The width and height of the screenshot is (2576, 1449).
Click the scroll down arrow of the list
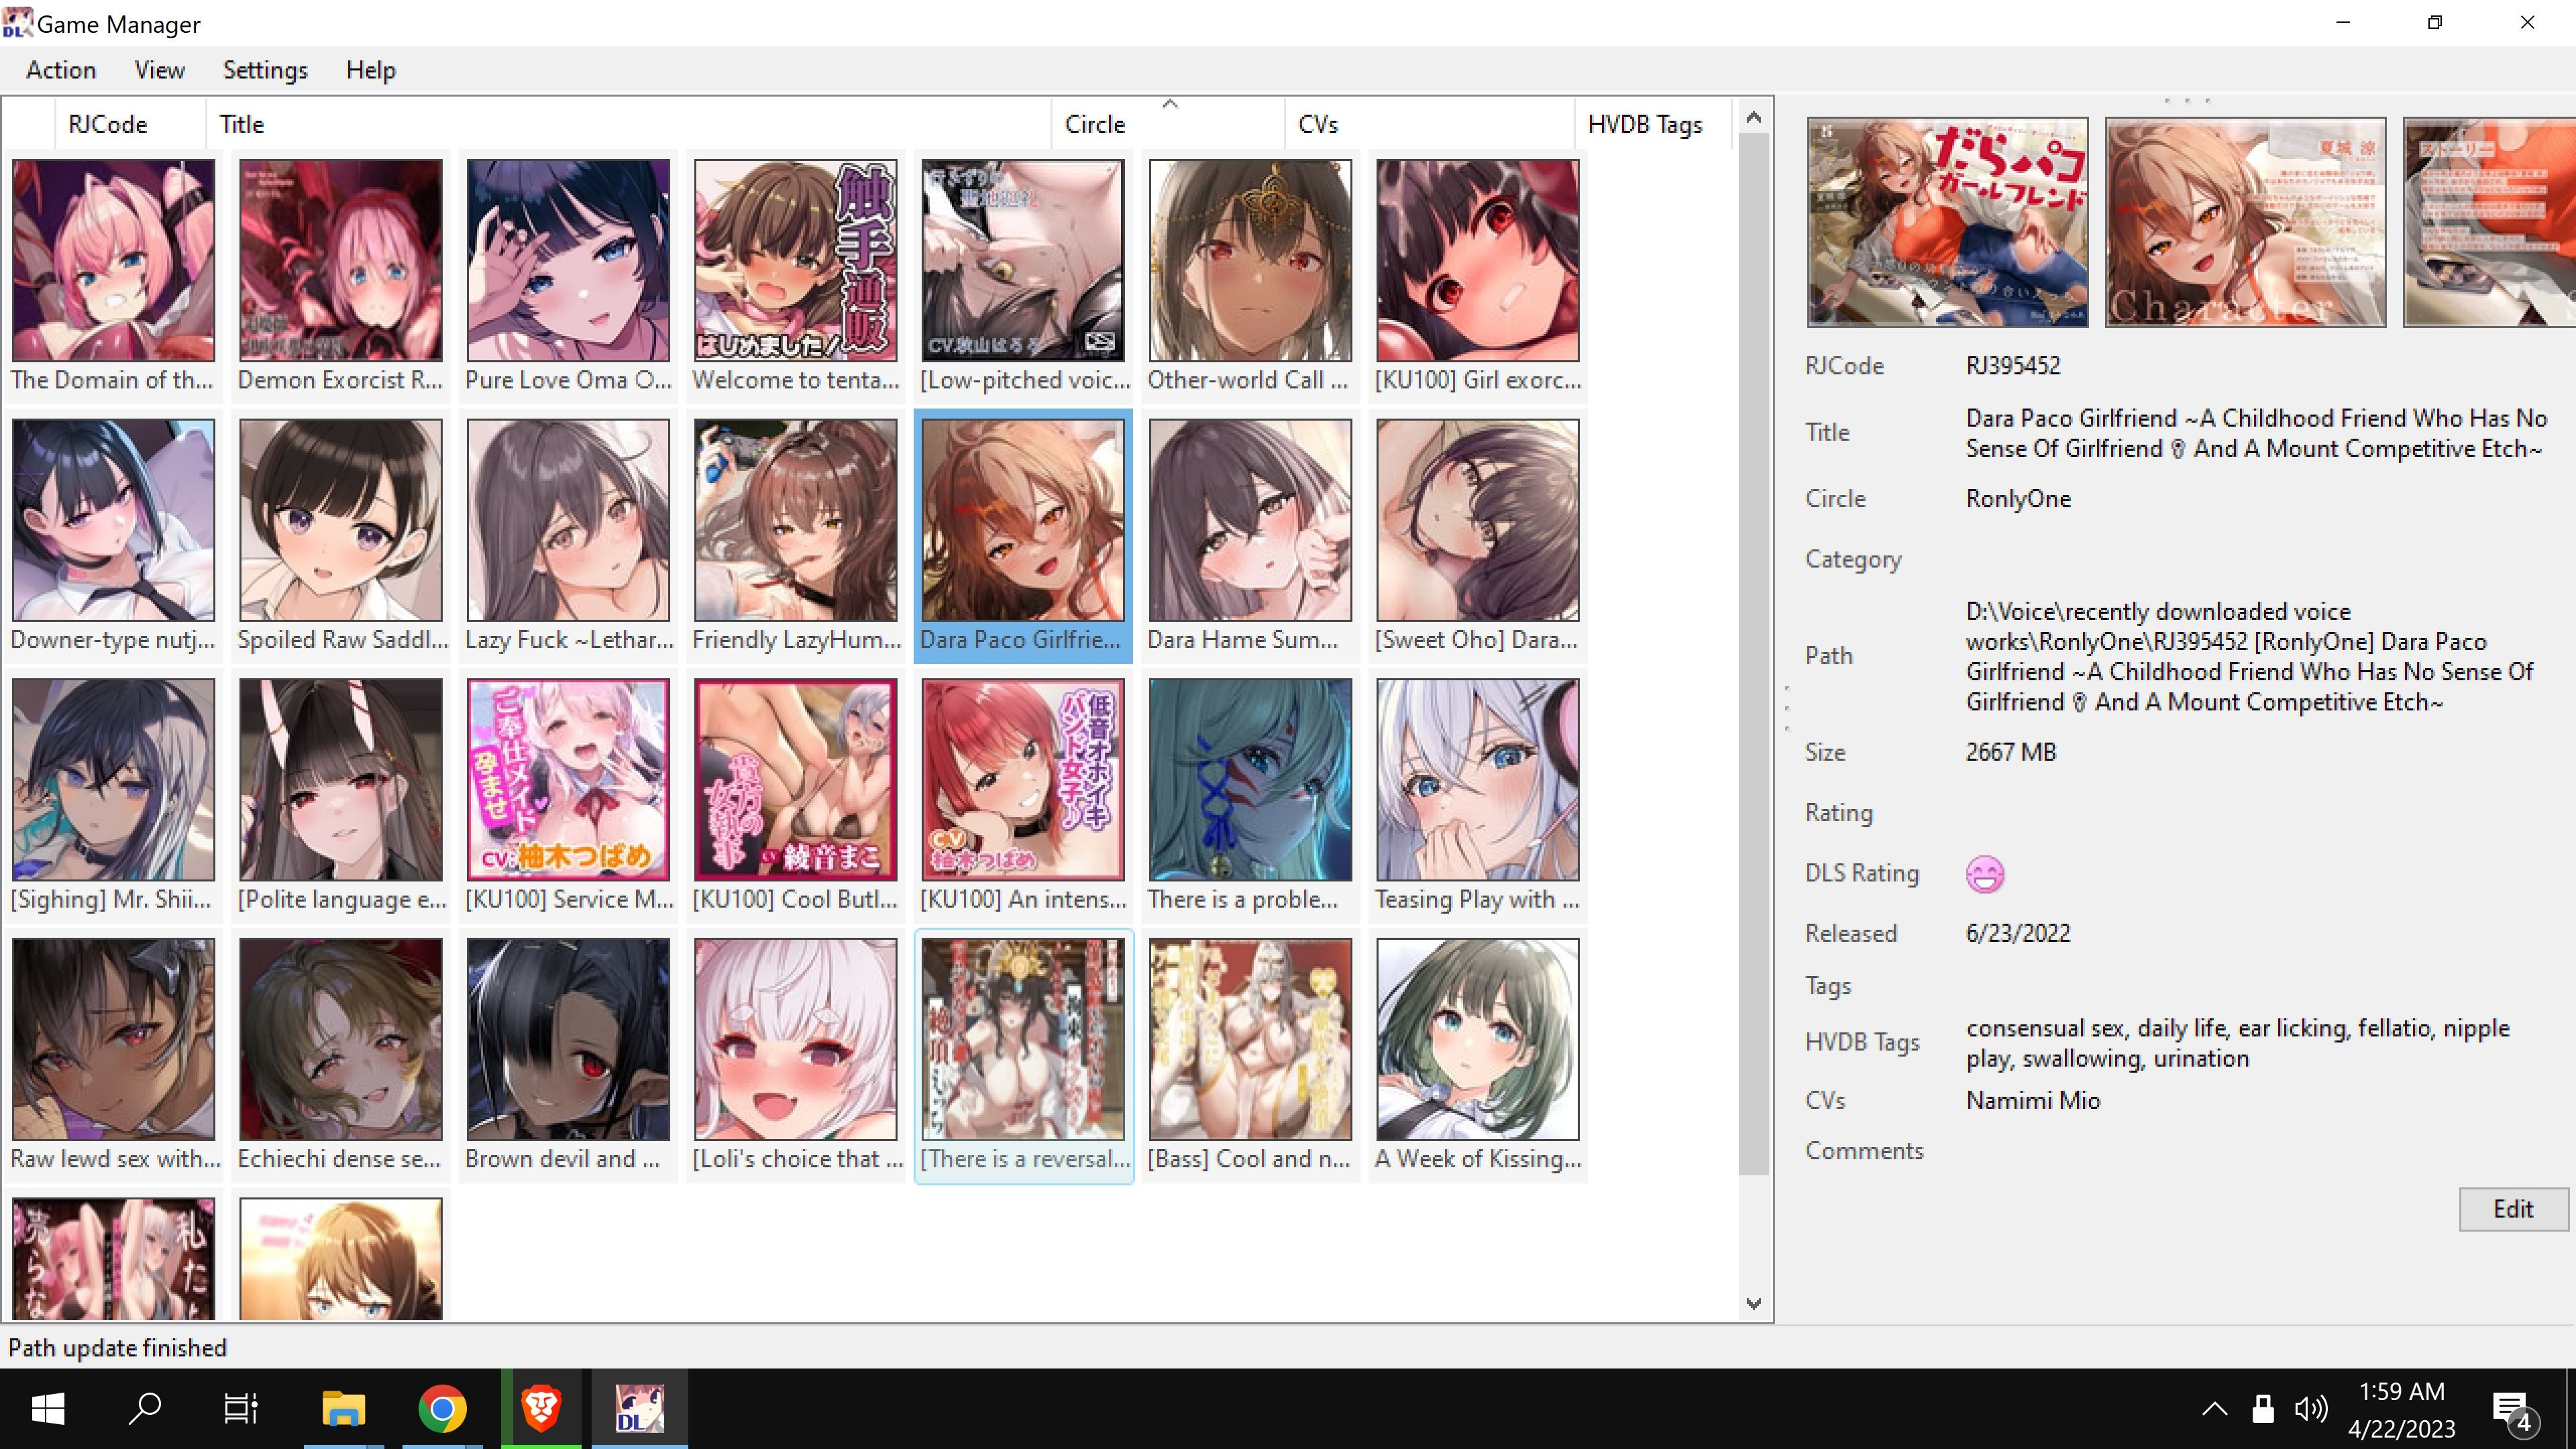click(1753, 1303)
